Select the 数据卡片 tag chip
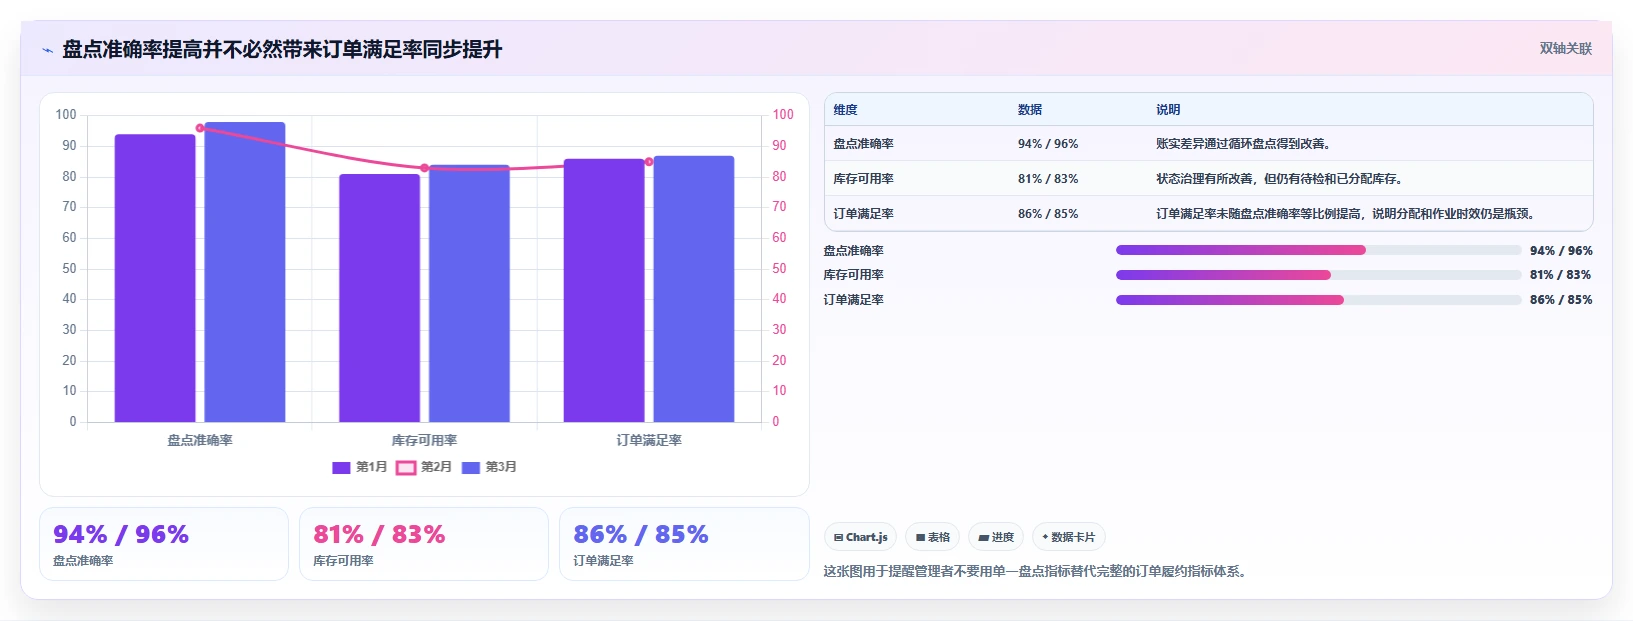 tap(1068, 537)
